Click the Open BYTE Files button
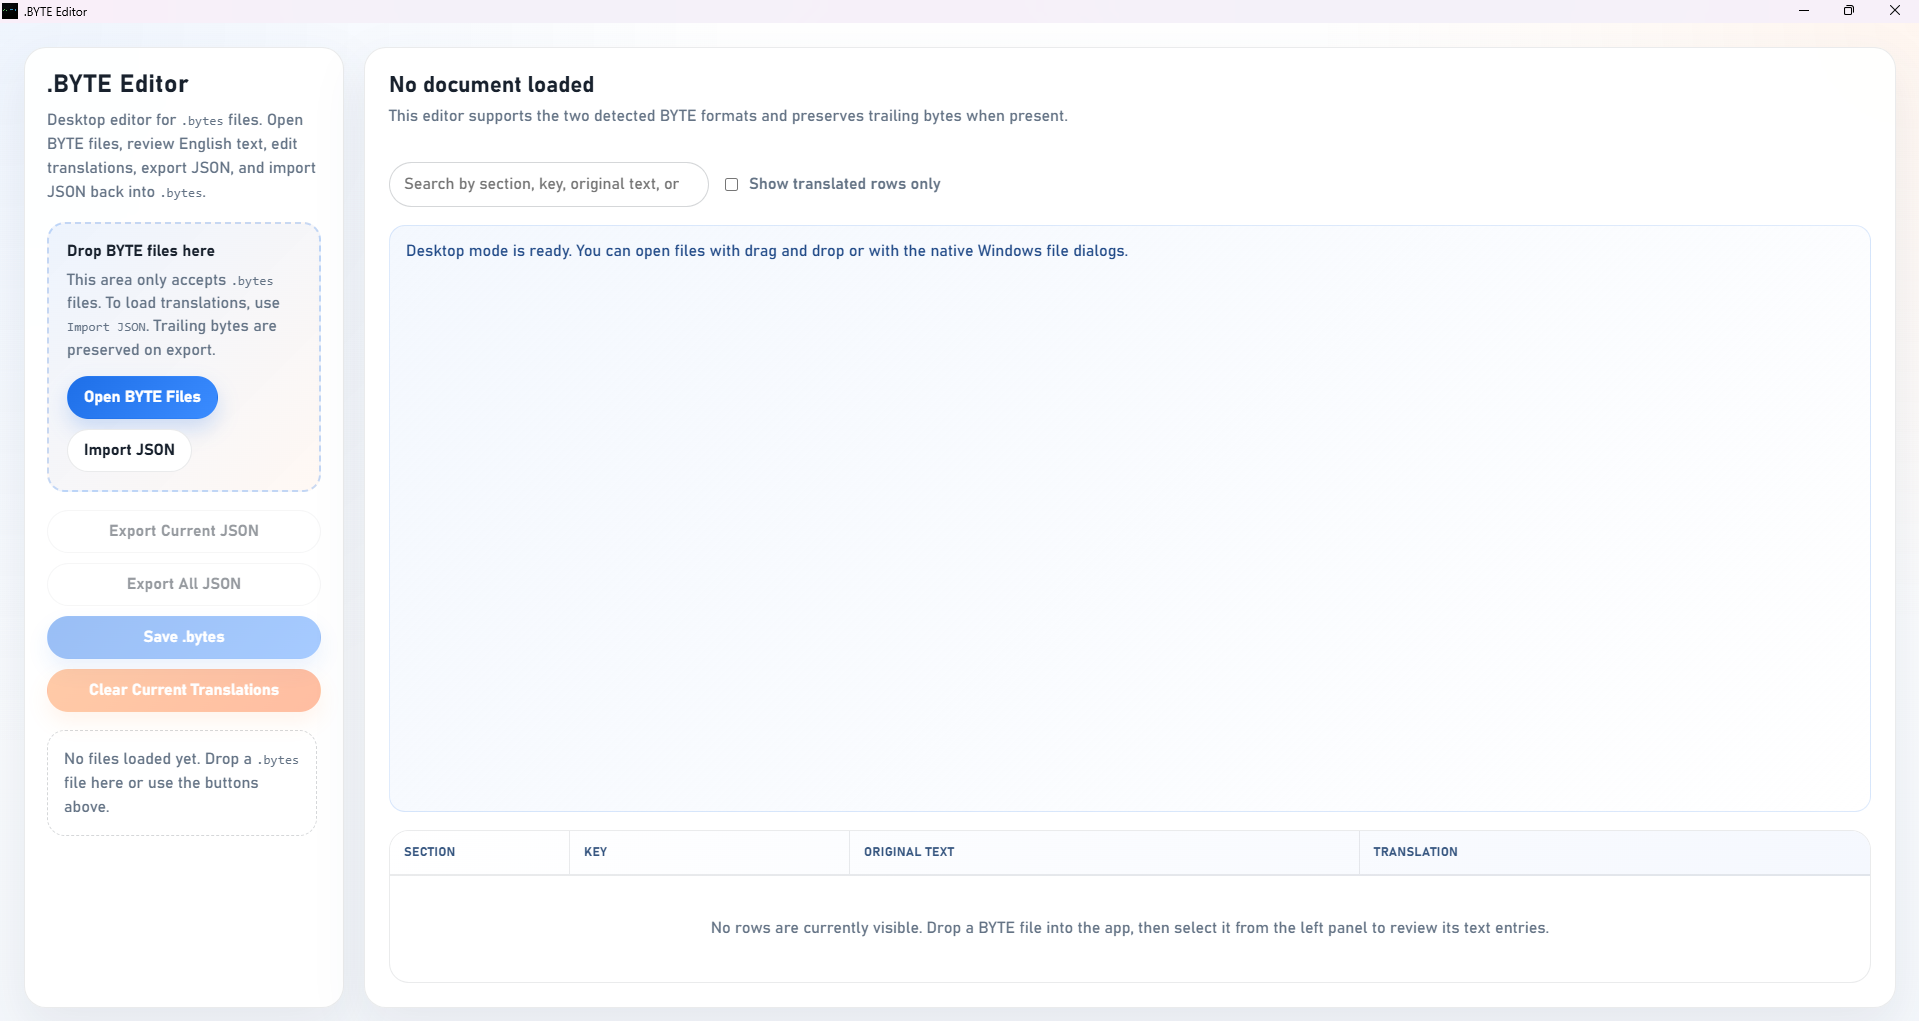 (x=142, y=397)
